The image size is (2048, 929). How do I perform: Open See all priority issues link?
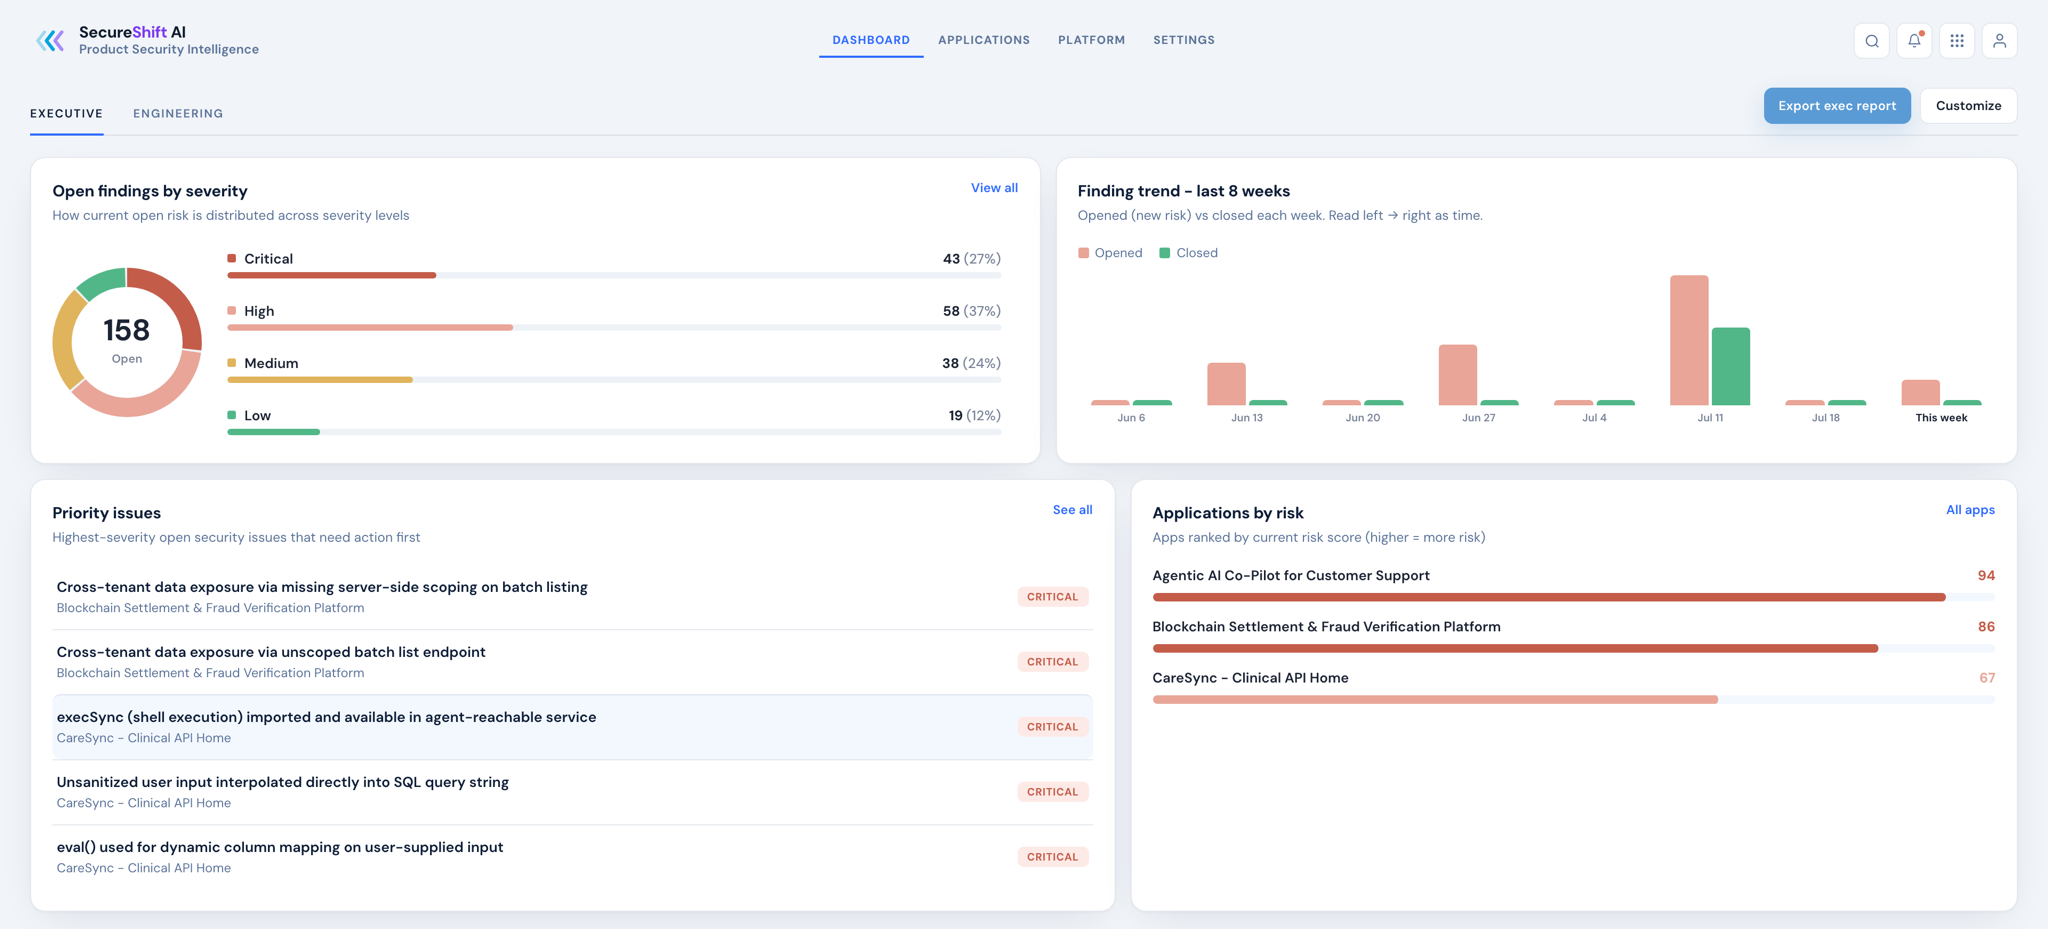1072,510
